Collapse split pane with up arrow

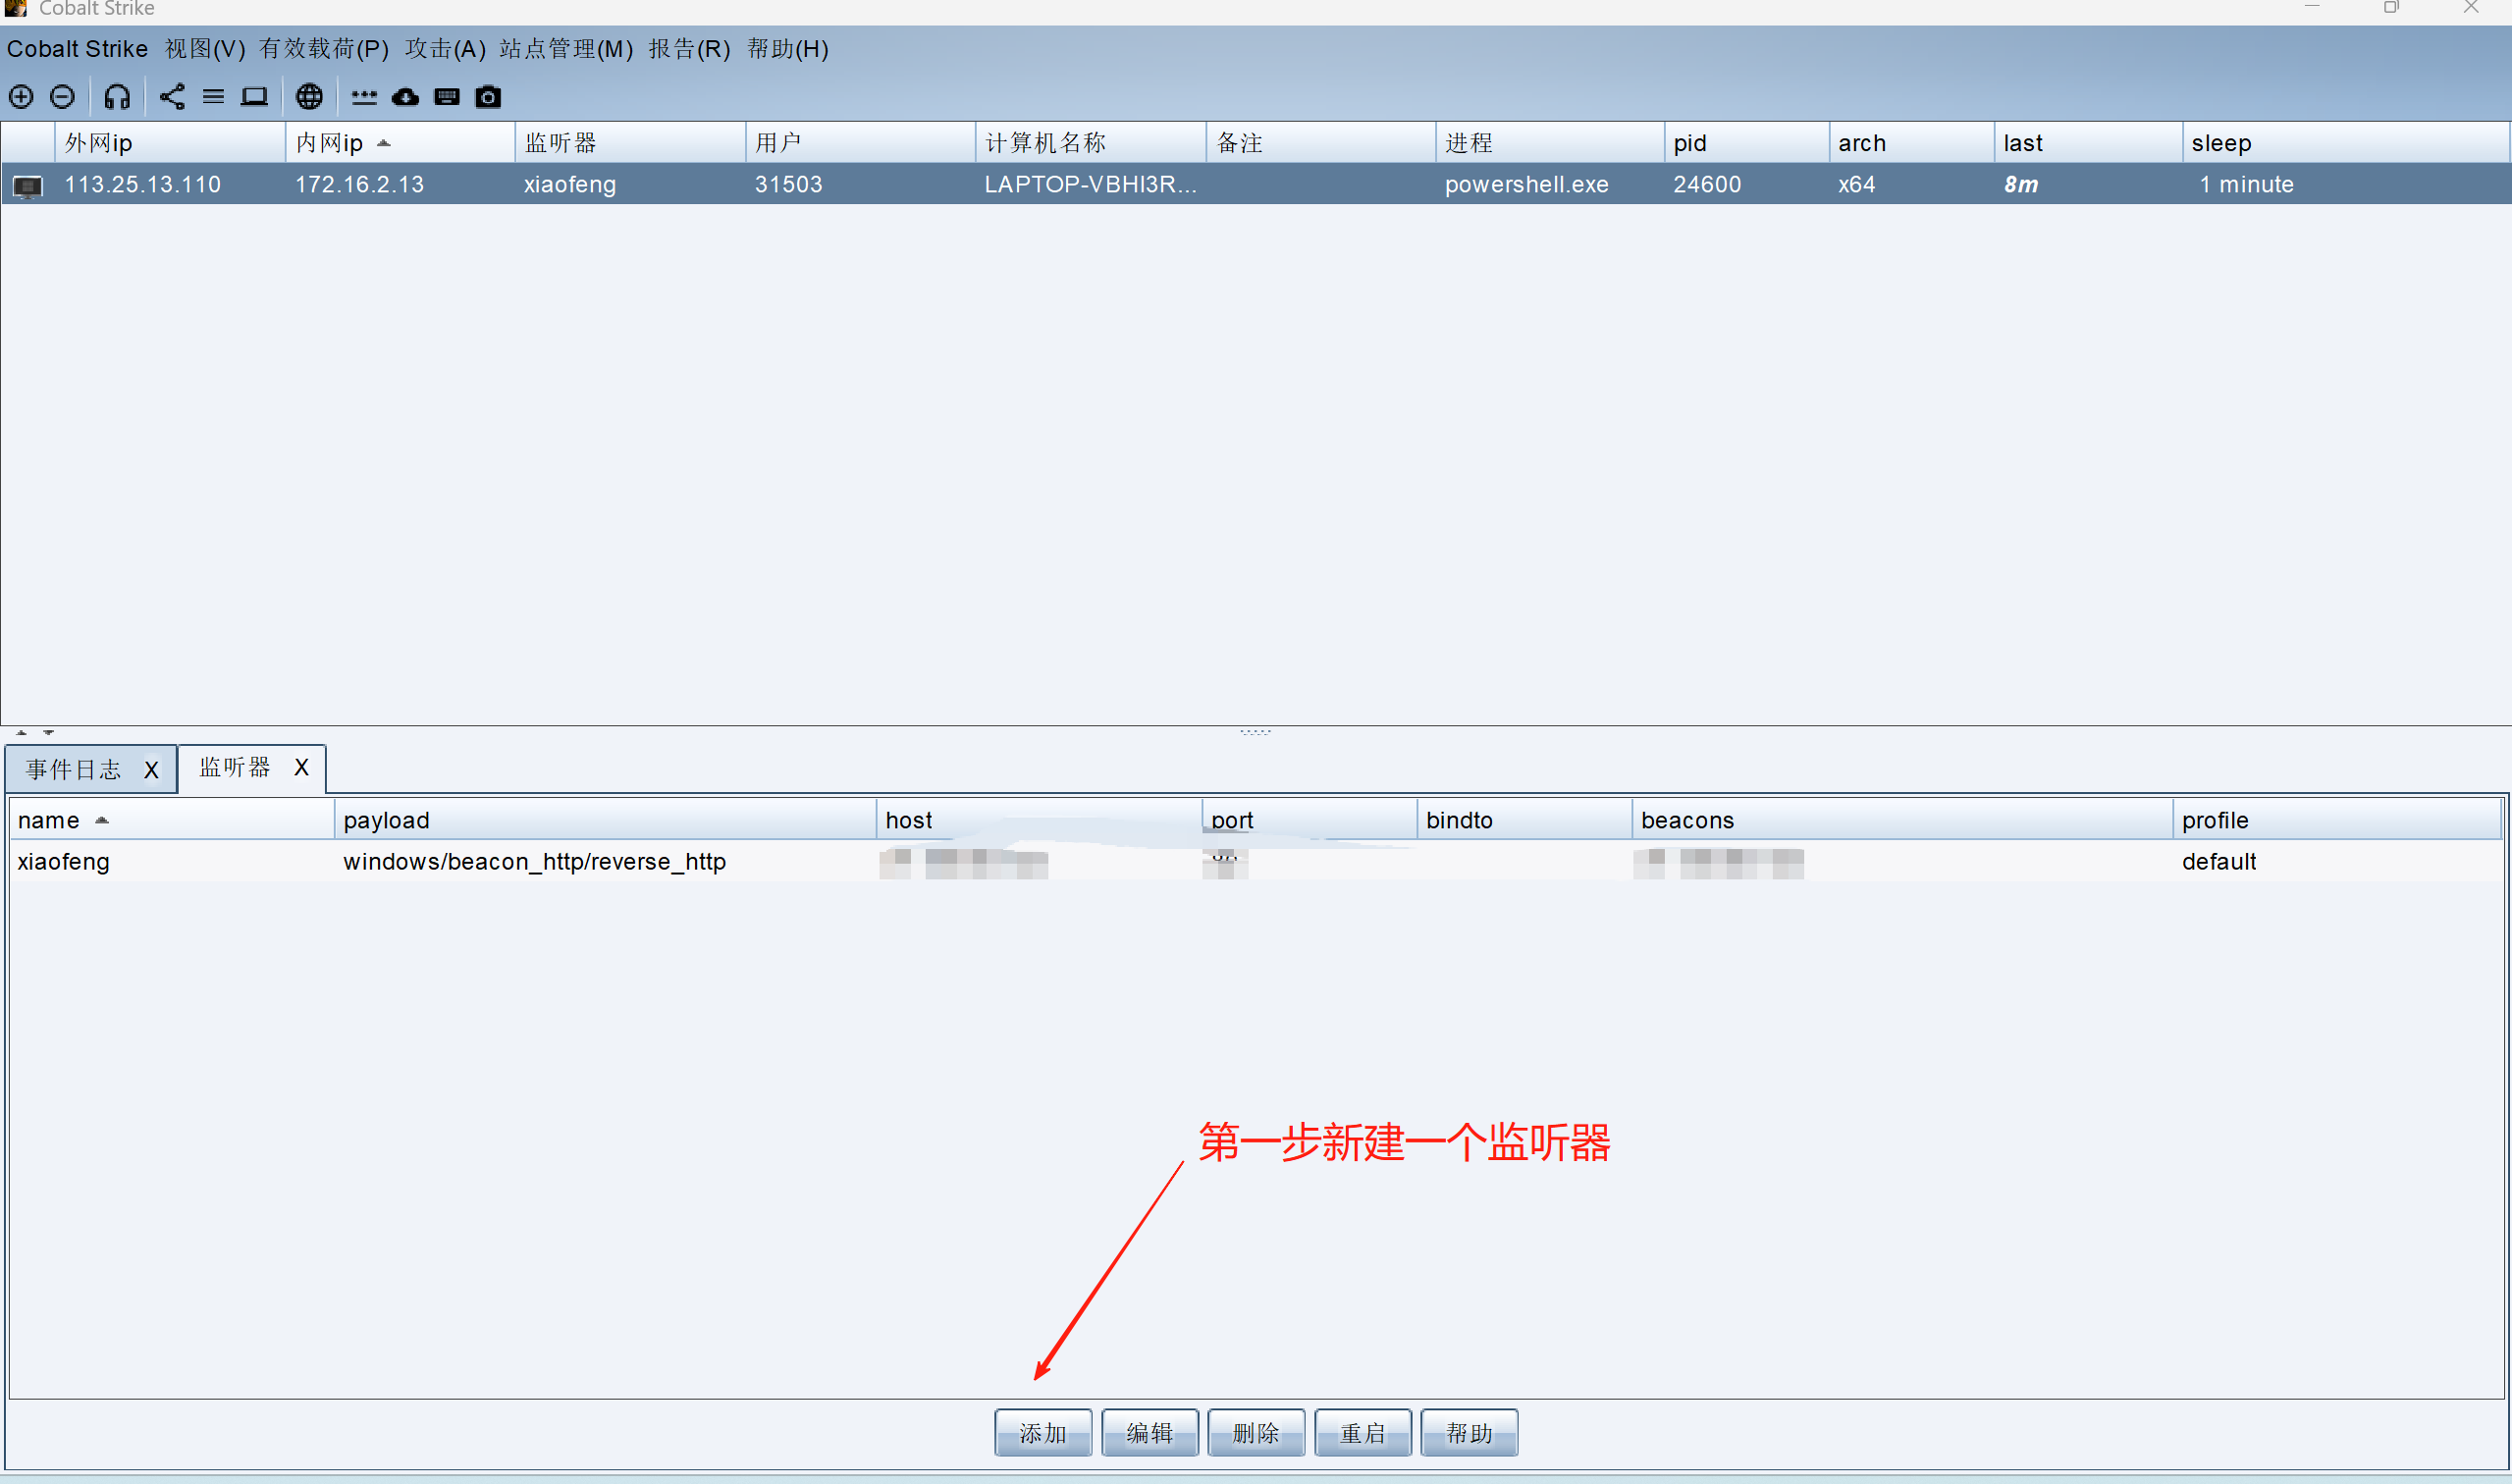(21, 732)
